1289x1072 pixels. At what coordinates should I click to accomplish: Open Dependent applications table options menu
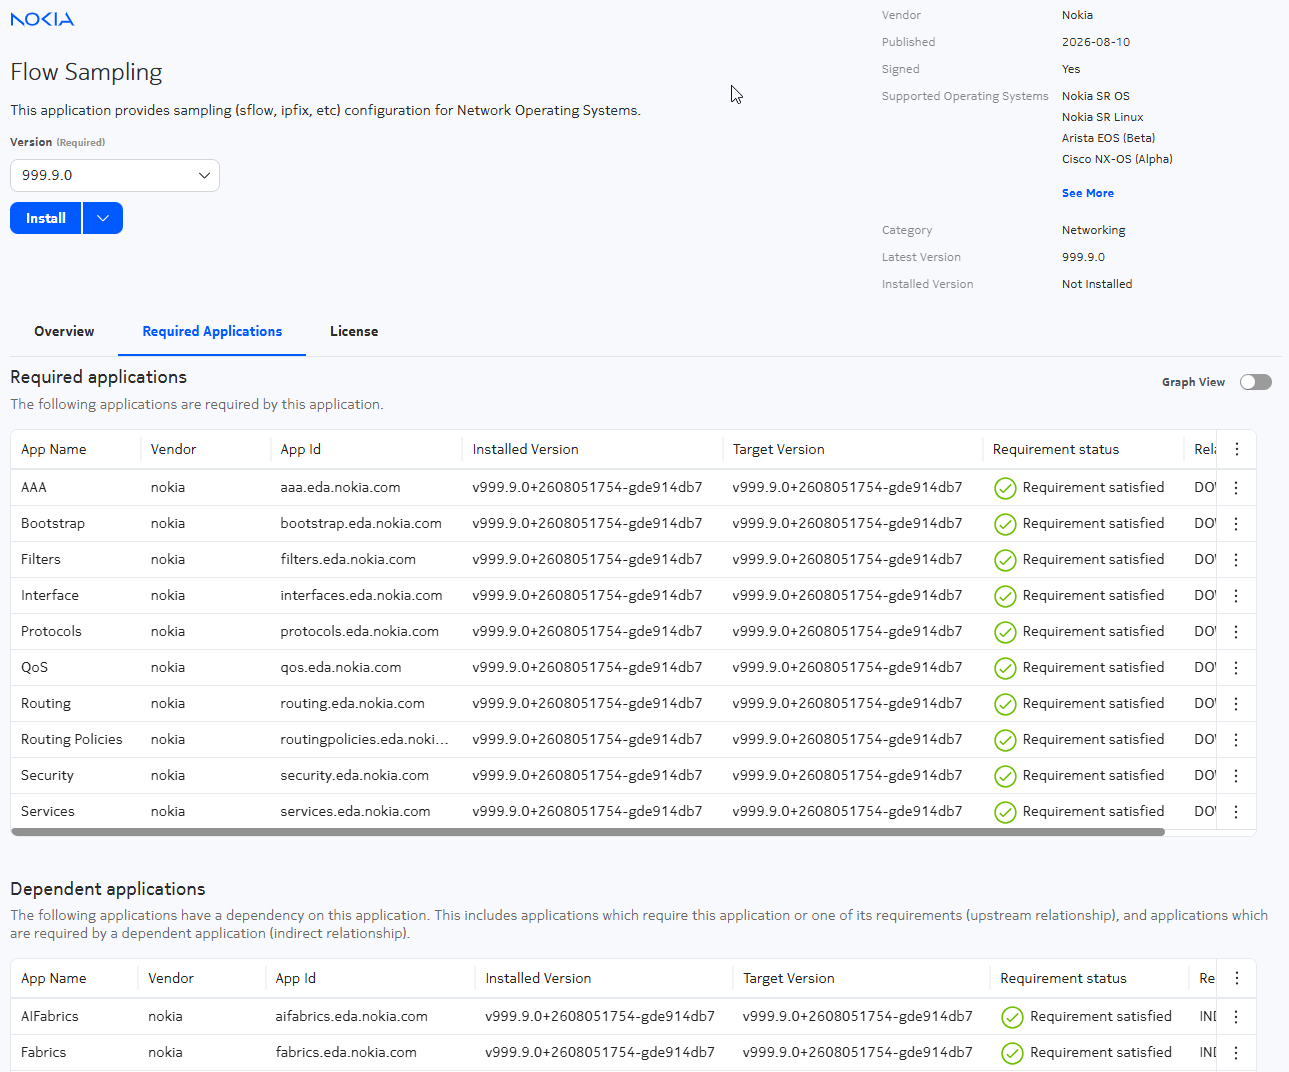[x=1237, y=979]
